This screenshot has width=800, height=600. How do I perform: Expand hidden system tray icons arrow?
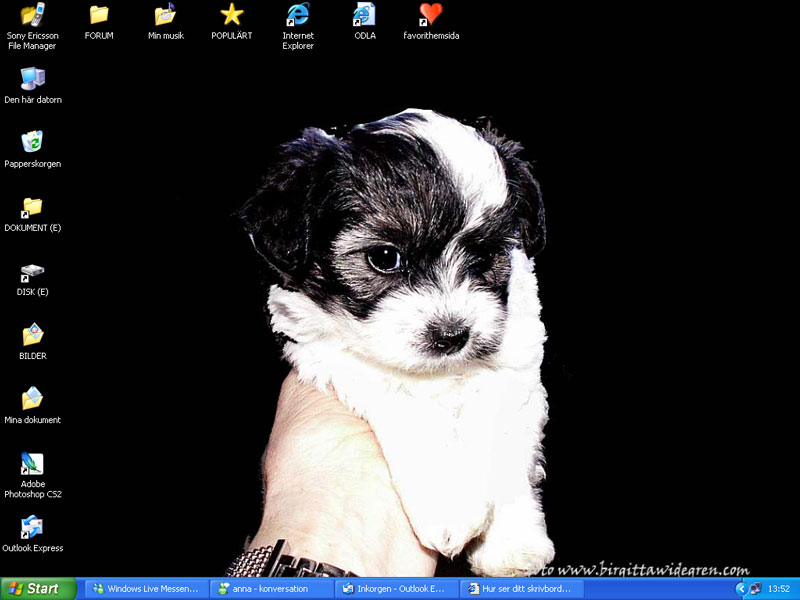click(x=741, y=589)
